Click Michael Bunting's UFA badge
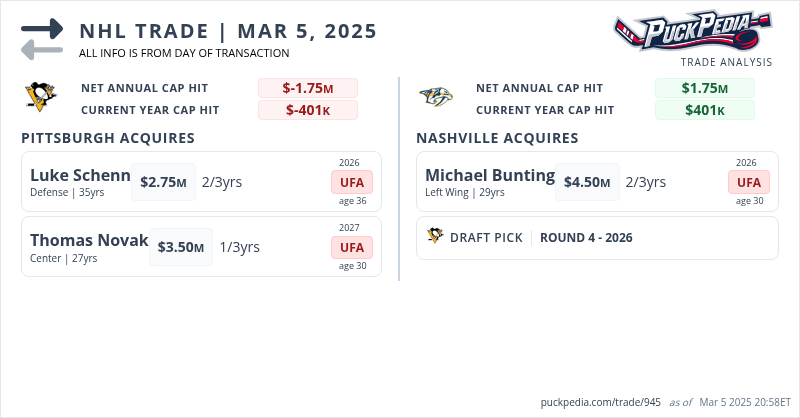The width and height of the screenshot is (800, 418). pos(748,182)
